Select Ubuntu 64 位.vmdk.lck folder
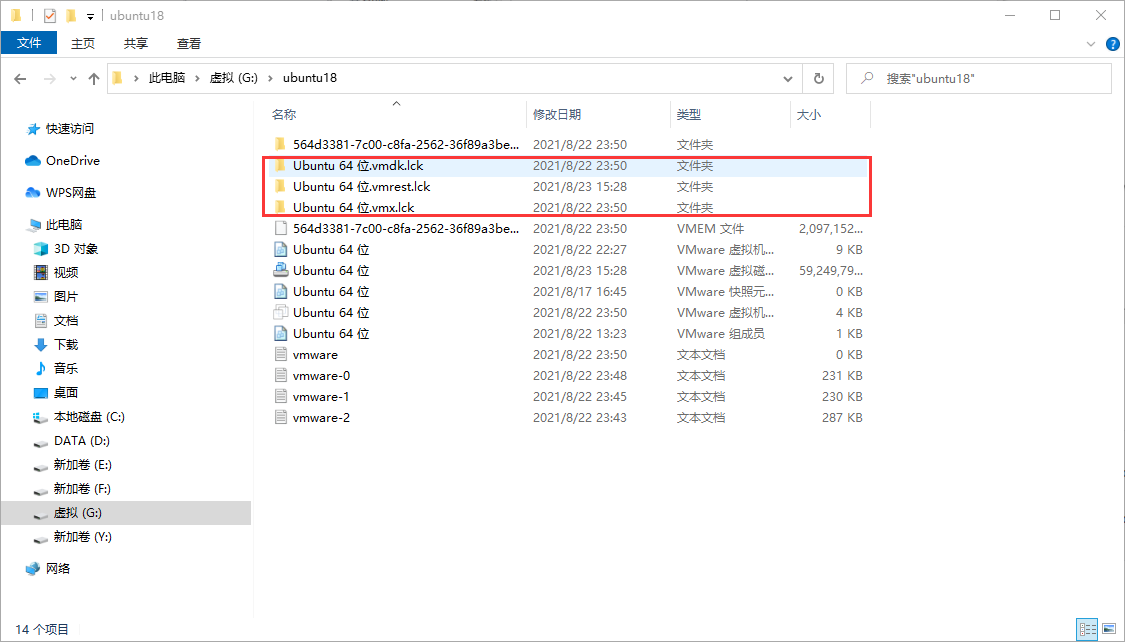The height and width of the screenshot is (642, 1125). (567, 166)
